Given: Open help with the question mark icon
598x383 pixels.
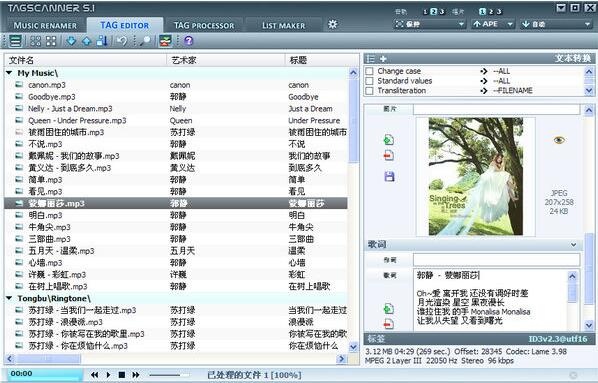Looking at the screenshot, I should coord(188,41).
